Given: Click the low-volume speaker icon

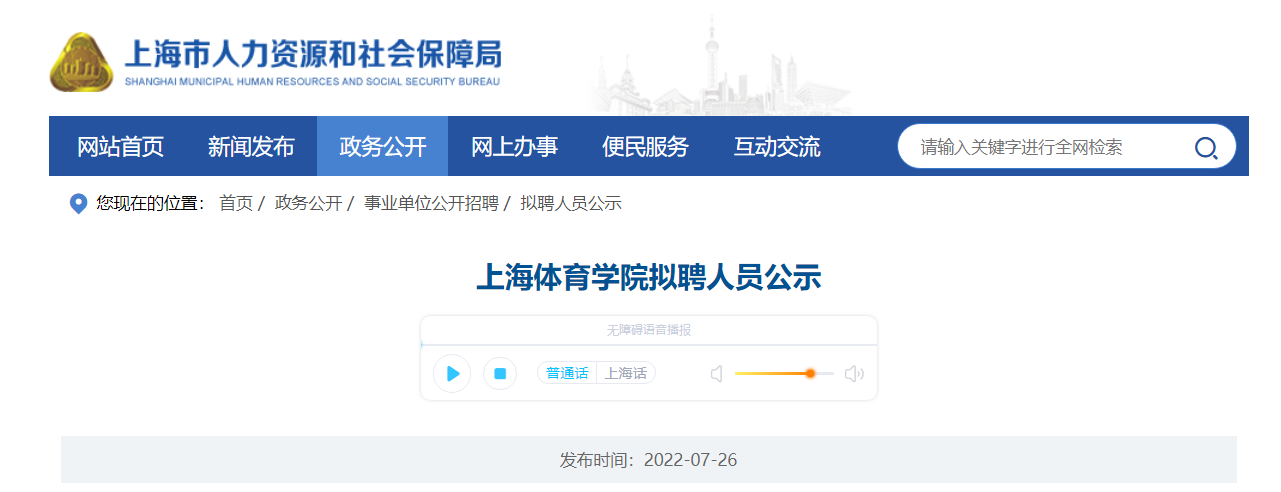Looking at the screenshot, I should click(716, 374).
